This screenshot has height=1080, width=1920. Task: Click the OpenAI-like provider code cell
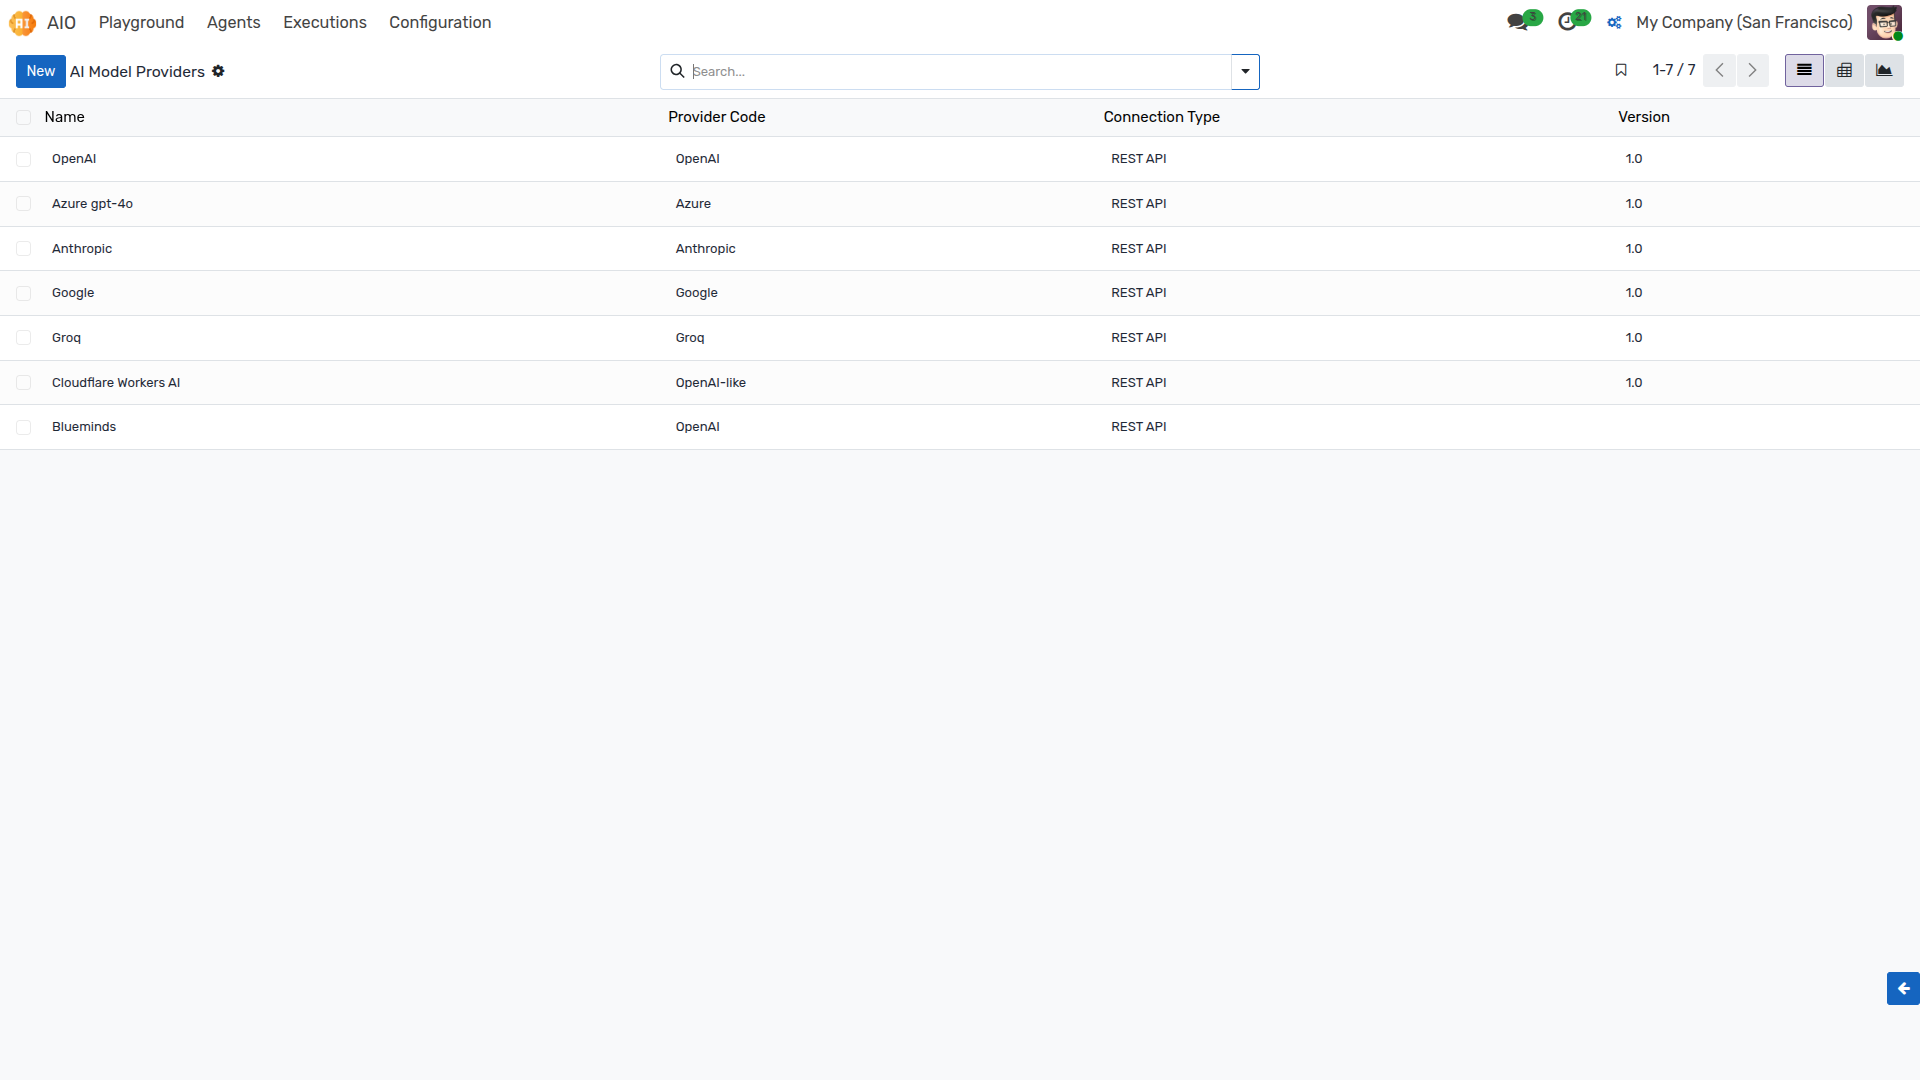pyautogui.click(x=710, y=383)
